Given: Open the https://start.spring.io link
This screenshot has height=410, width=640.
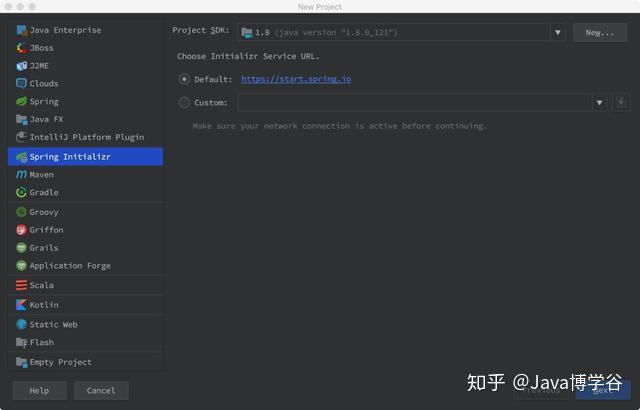Looking at the screenshot, I should point(296,79).
